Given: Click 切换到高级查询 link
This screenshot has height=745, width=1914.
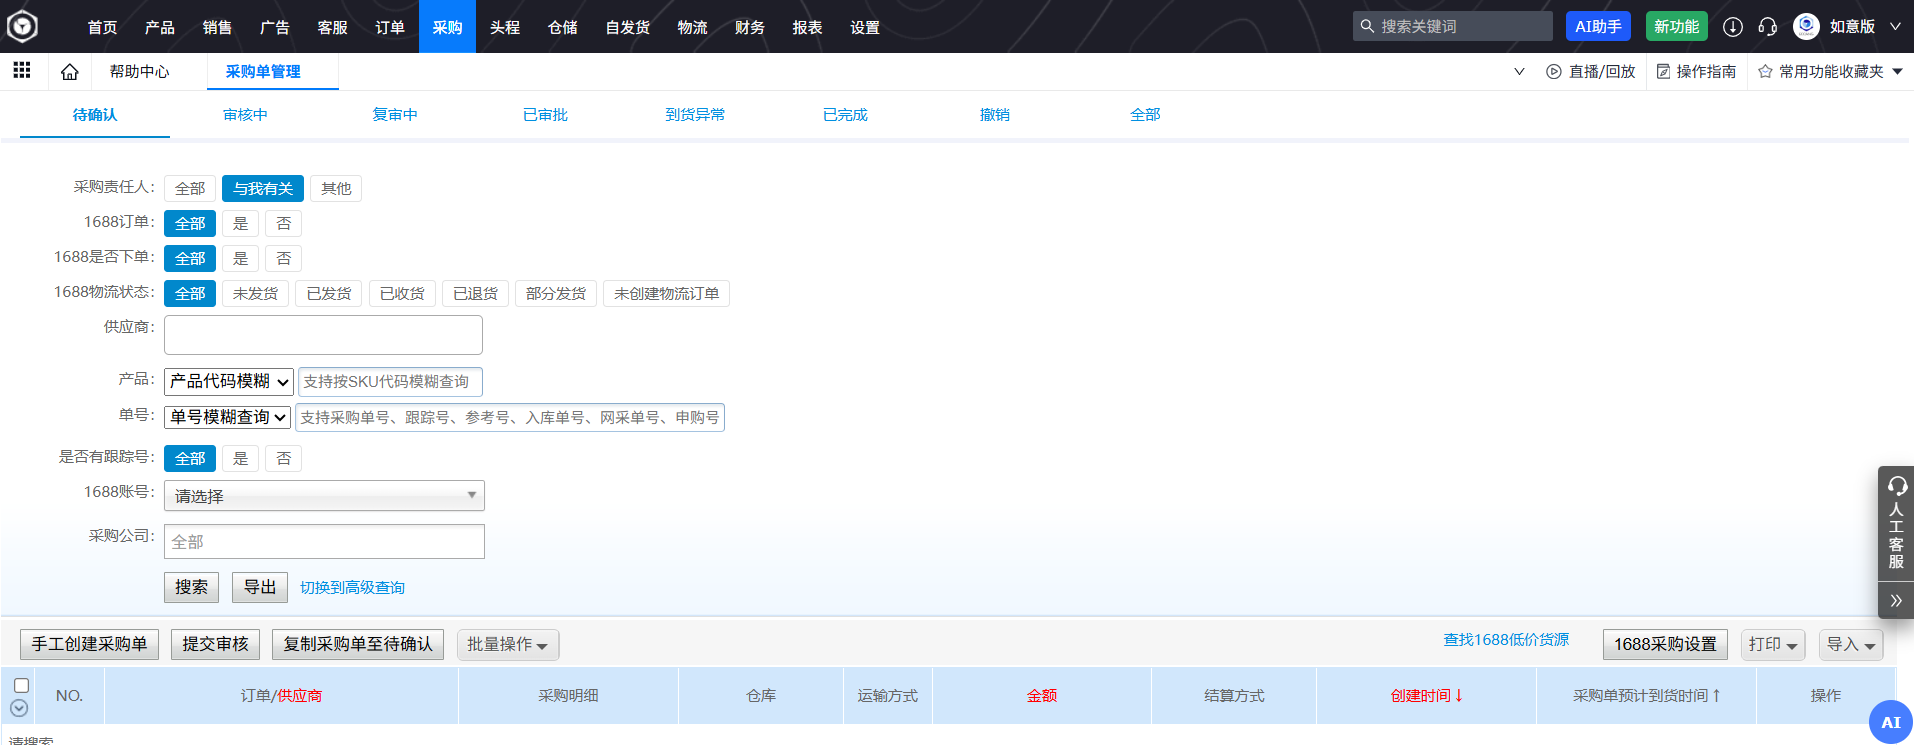Looking at the screenshot, I should [352, 588].
